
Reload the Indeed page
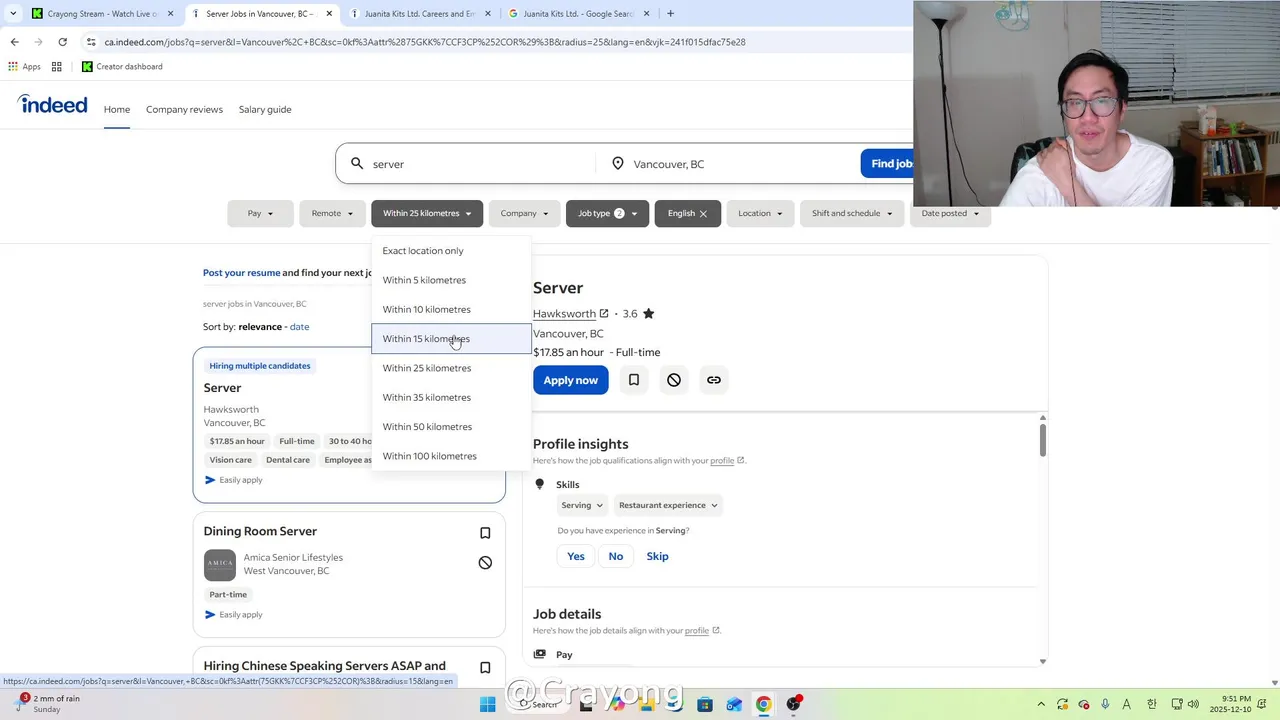click(62, 42)
